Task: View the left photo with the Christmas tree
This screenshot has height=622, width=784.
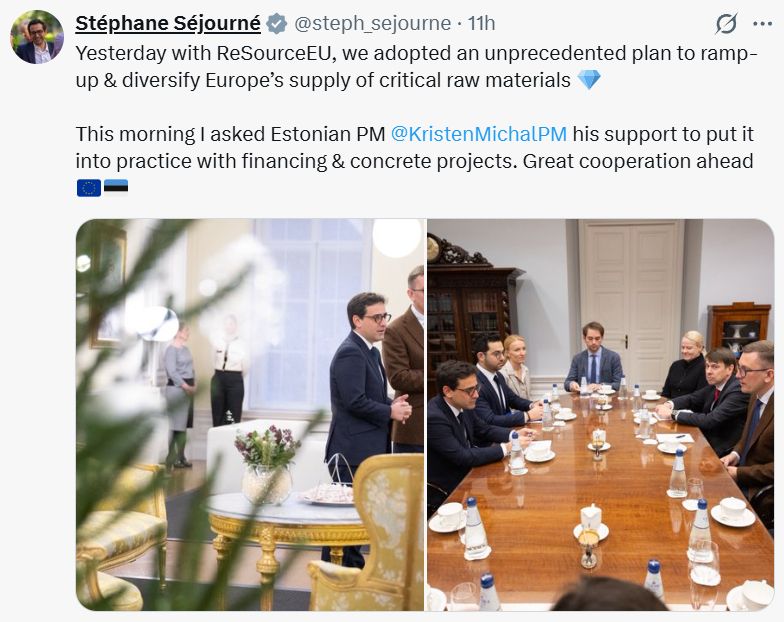Action: click(x=250, y=414)
